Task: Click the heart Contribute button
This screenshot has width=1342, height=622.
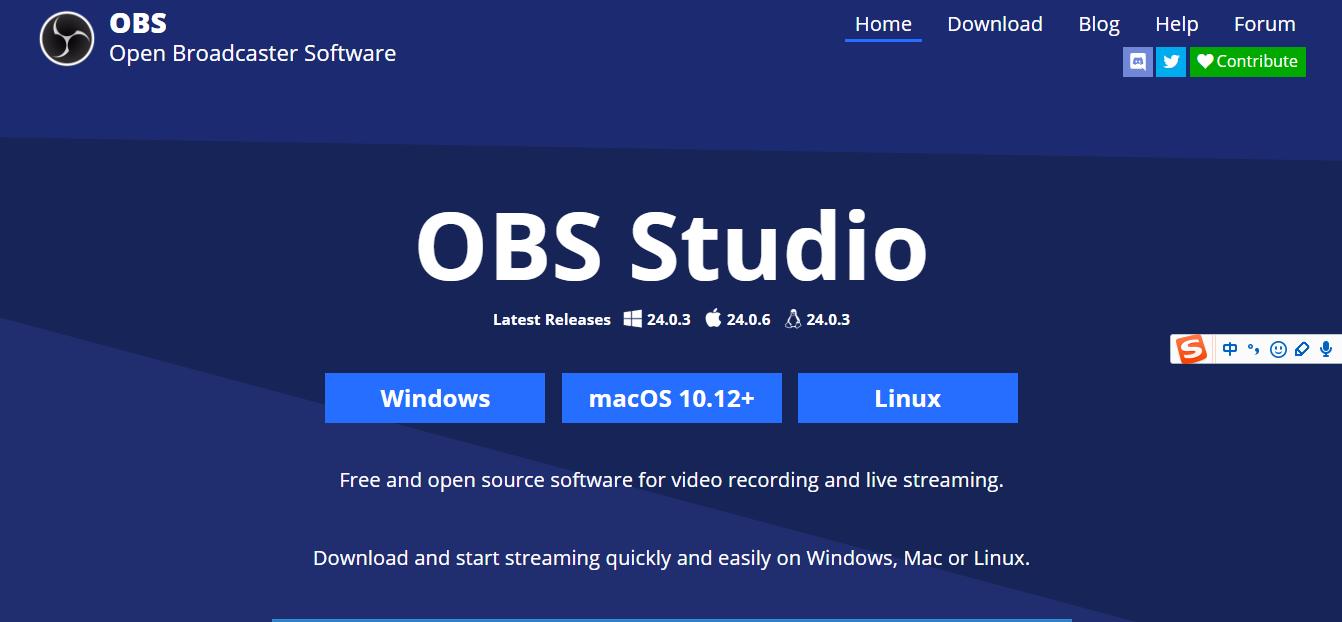Action: (1248, 61)
